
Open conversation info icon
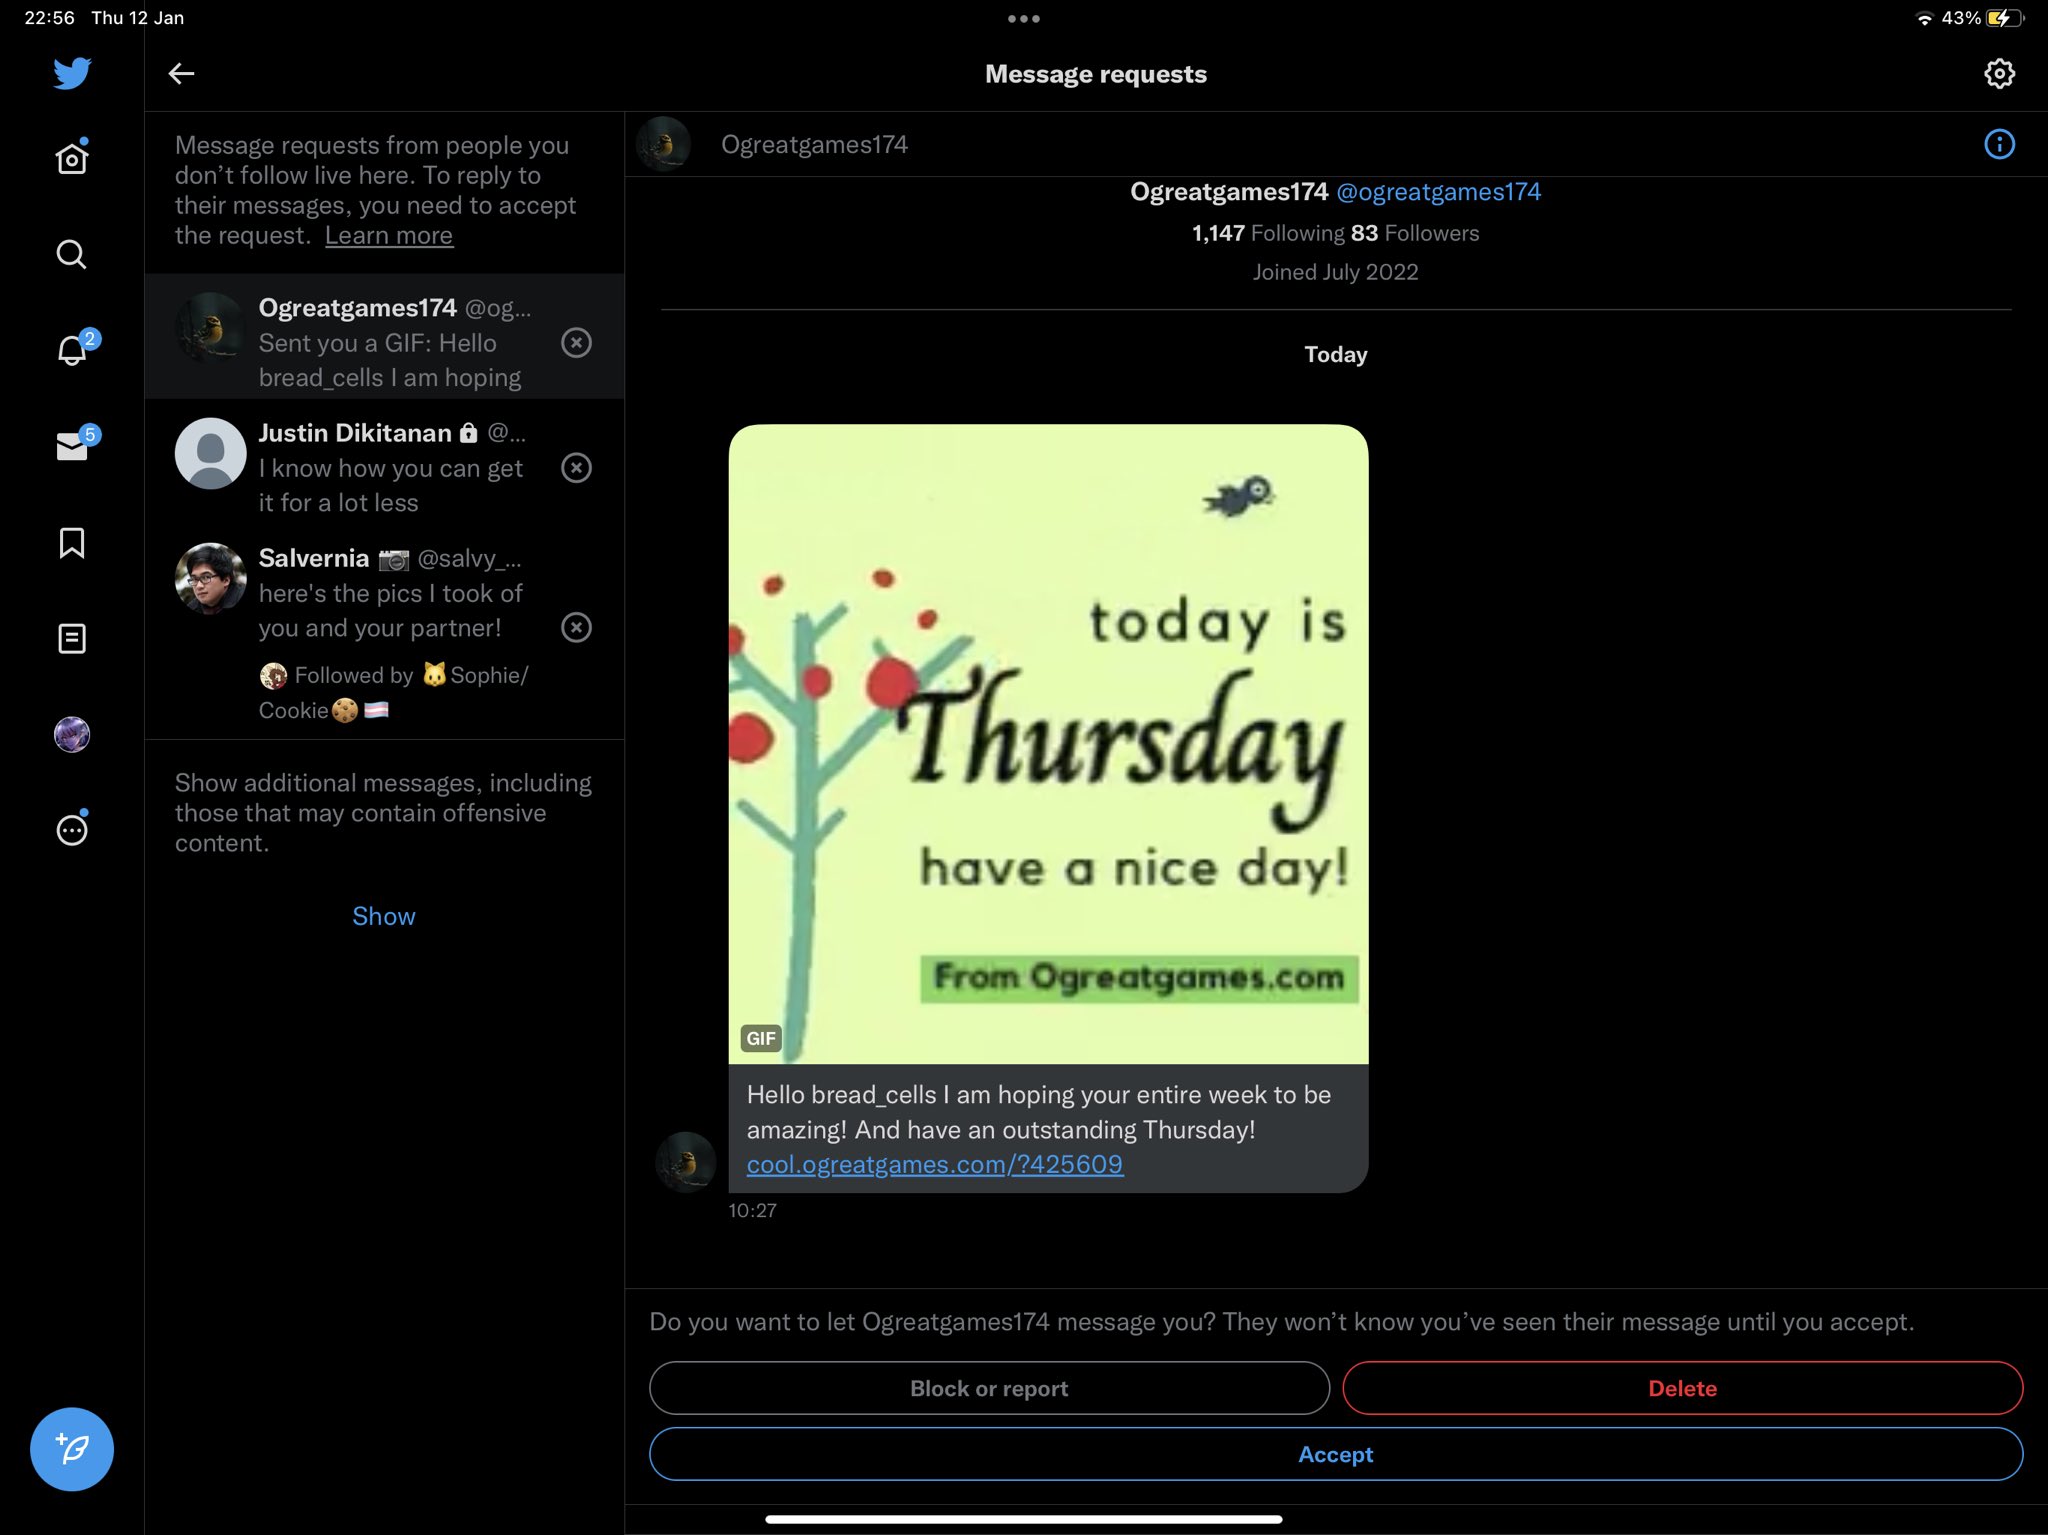pyautogui.click(x=1998, y=144)
